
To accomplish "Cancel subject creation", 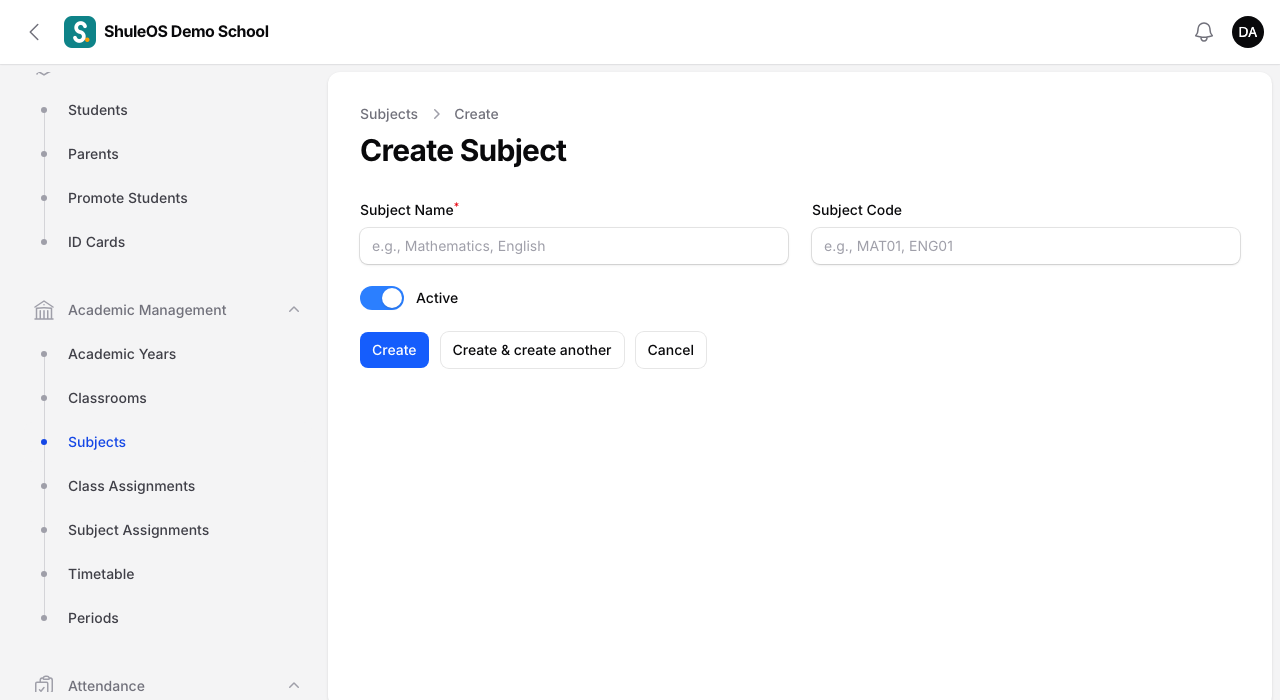I will point(671,350).
